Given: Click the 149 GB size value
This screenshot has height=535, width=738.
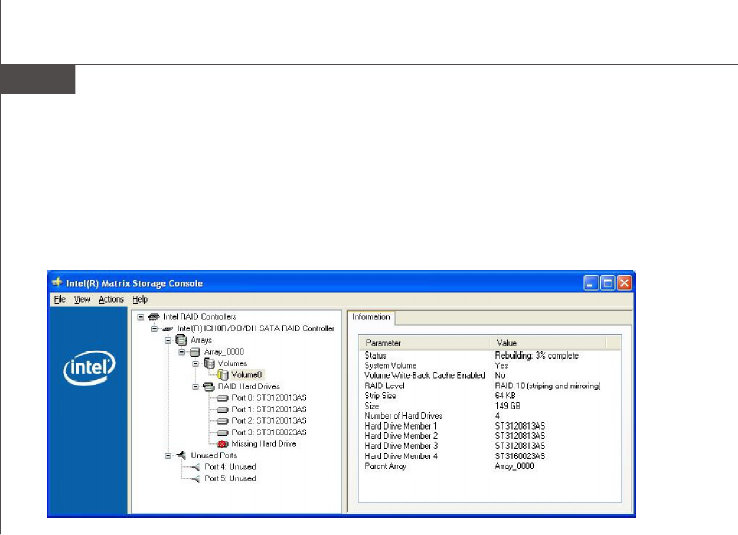Looking at the screenshot, I should 507,406.
